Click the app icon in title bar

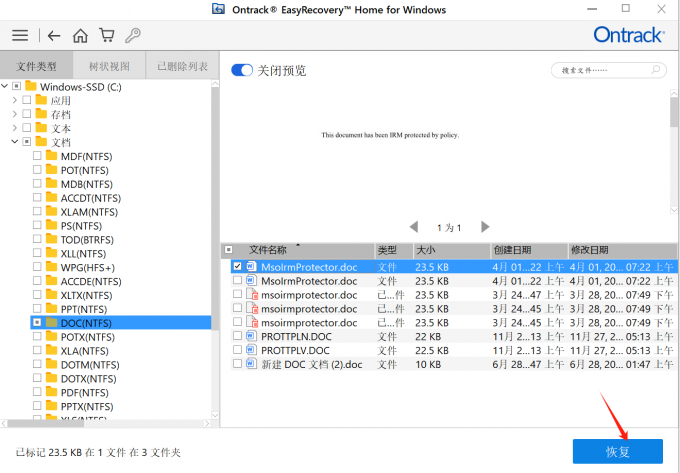218,9
